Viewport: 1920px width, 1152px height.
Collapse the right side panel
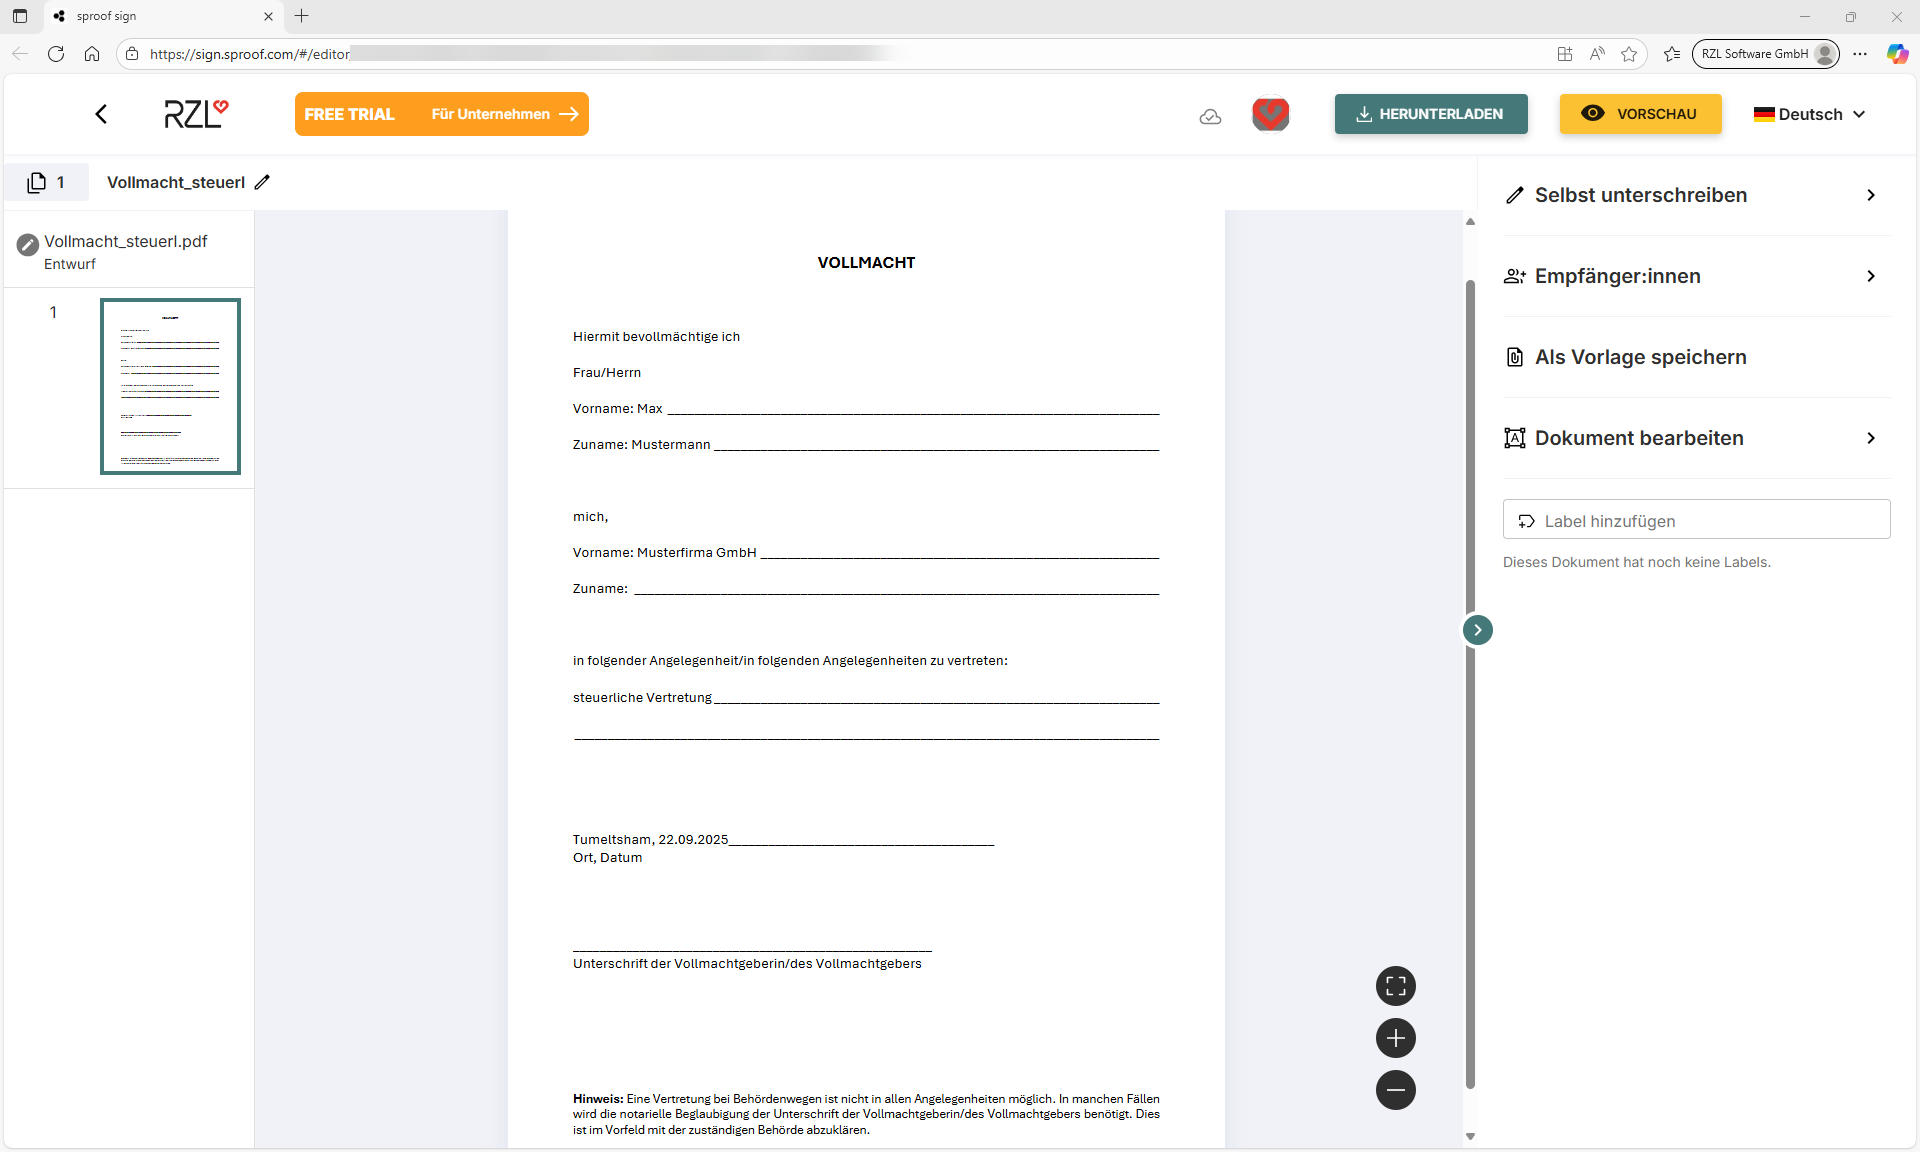(x=1478, y=630)
